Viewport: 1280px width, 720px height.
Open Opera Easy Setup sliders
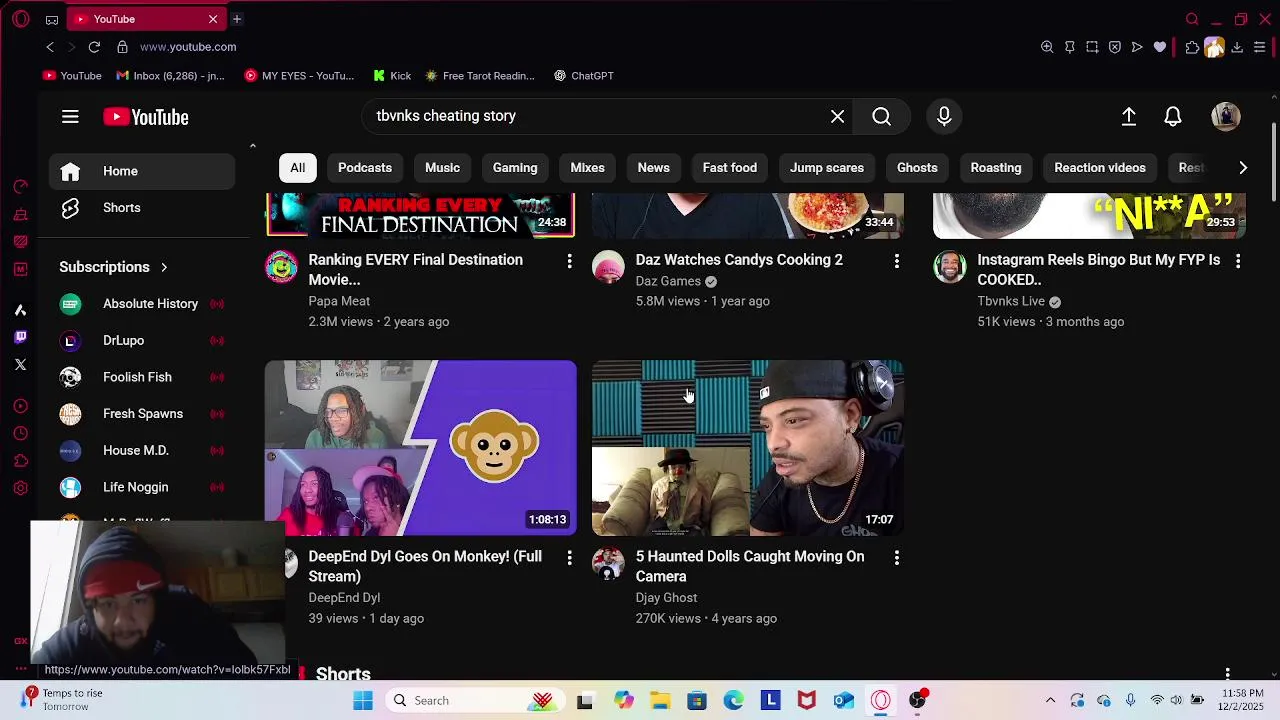point(1260,47)
